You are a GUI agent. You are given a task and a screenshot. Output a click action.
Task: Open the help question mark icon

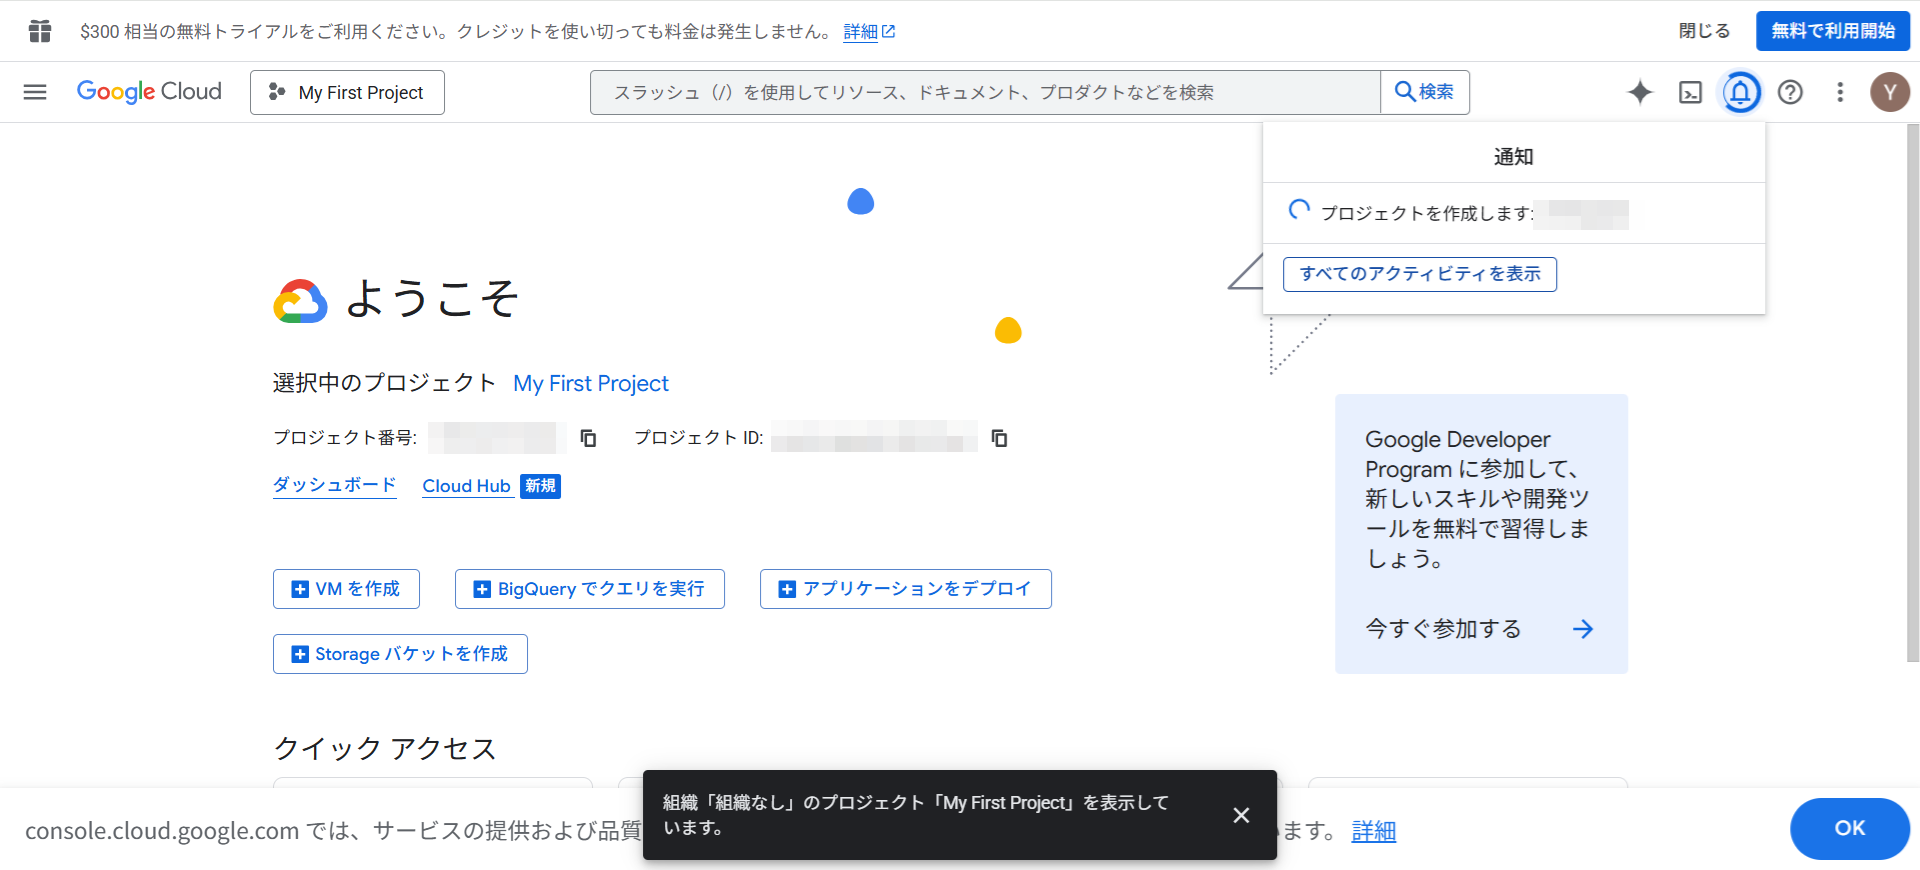(x=1790, y=92)
